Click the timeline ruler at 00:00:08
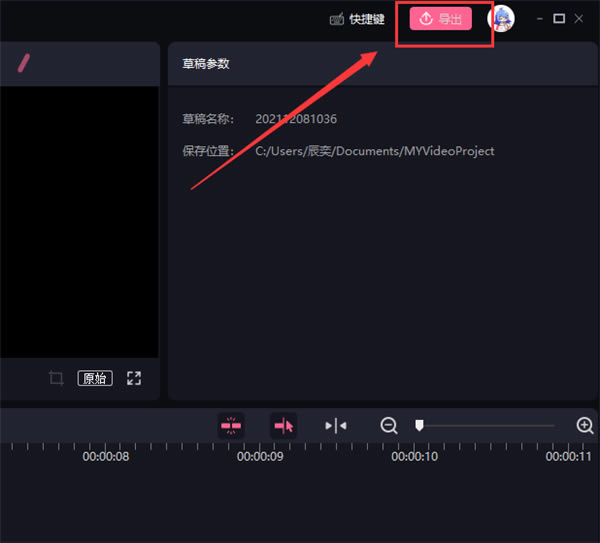600x543 pixels. 106,456
